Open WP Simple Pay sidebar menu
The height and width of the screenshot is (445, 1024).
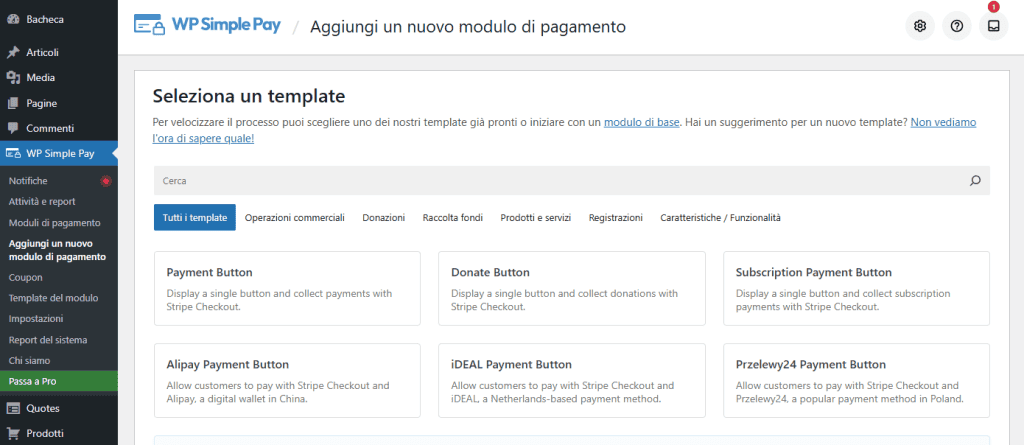click(x=59, y=154)
